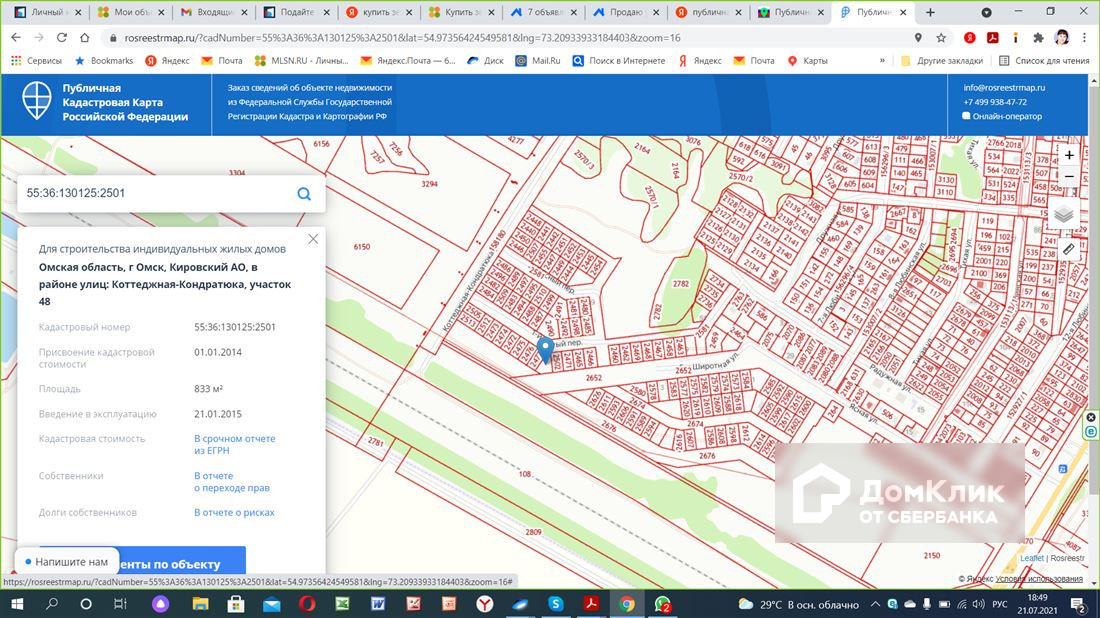This screenshot has width=1100, height=618.
Task: Zoom out the map with minus button
Action: point(1069,177)
